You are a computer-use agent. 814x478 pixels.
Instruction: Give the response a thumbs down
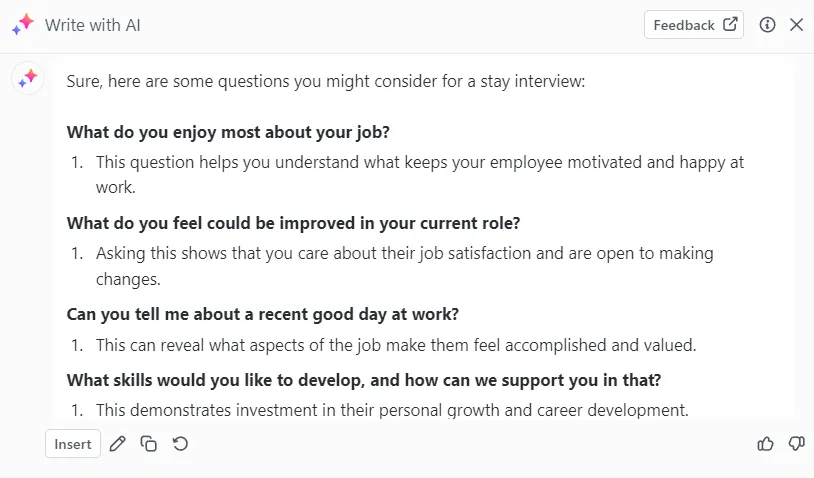796,444
